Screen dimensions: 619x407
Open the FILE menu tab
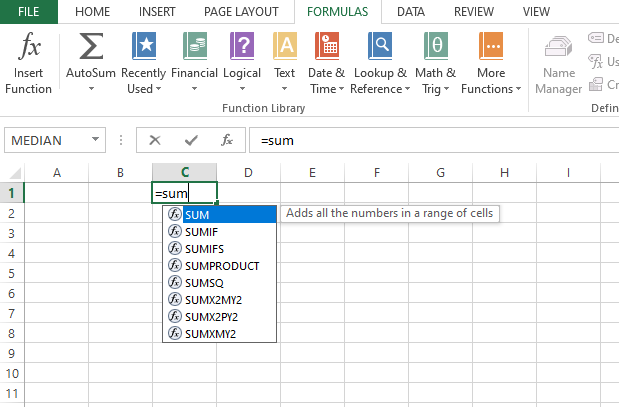pyautogui.click(x=28, y=12)
